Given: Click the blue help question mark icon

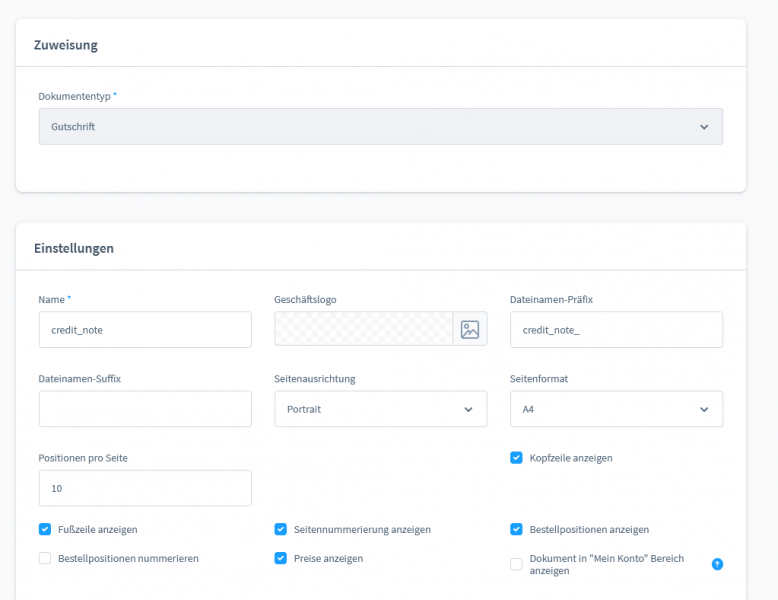Looking at the screenshot, I should 717,564.
